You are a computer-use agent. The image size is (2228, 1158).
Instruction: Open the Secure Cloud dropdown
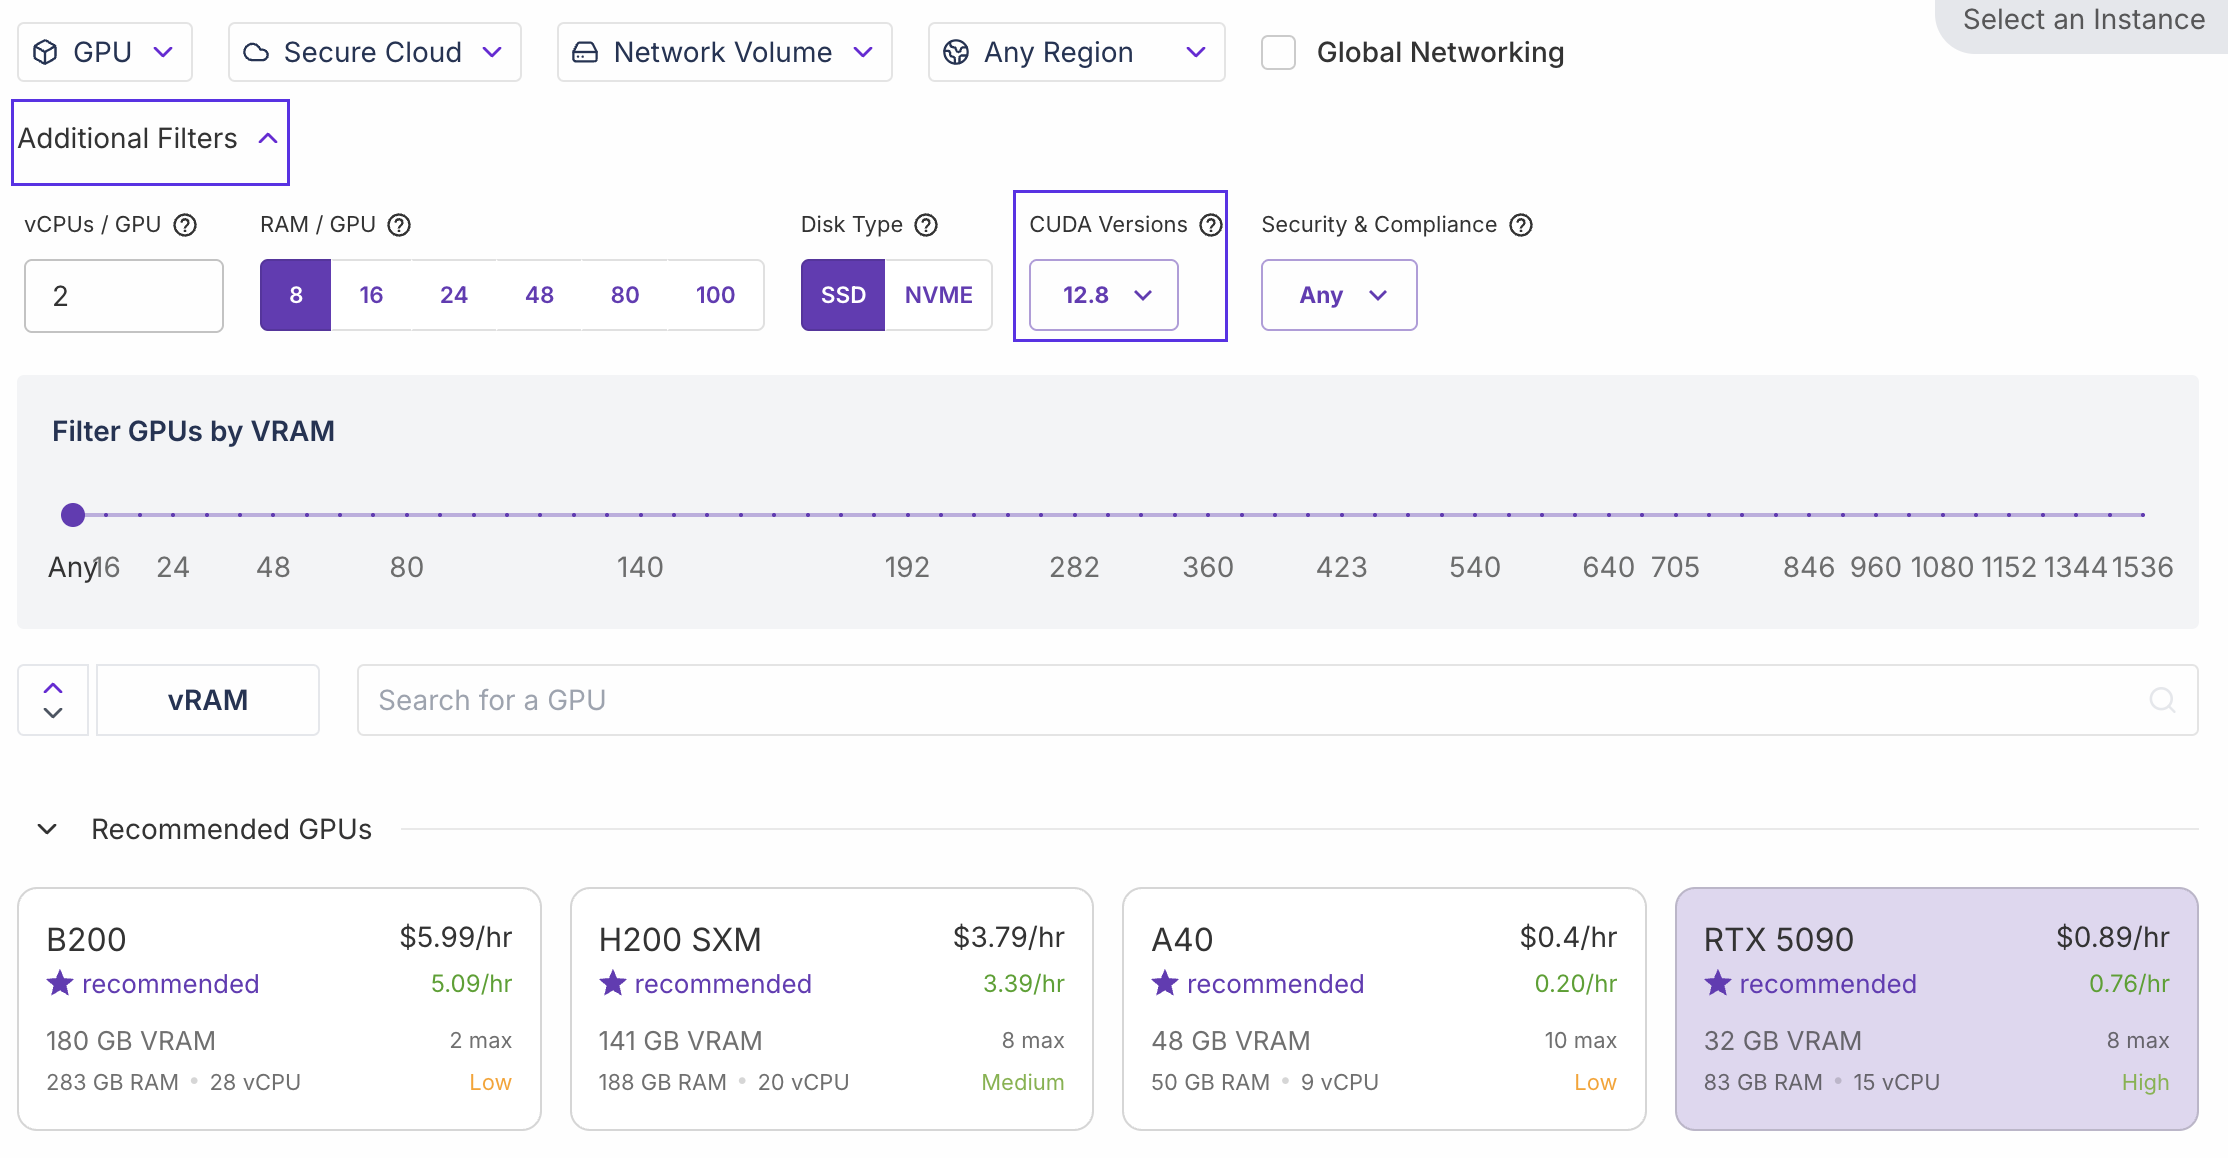tap(374, 52)
